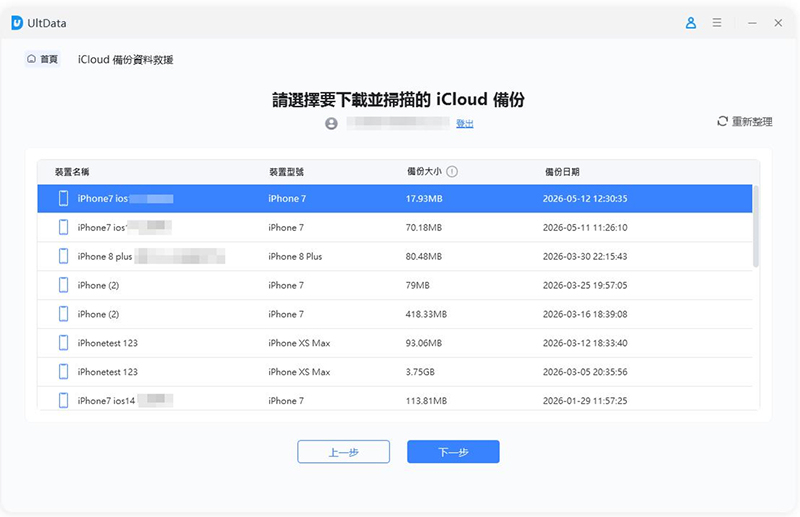Click the 裝置名稱 column header
The image size is (800, 517).
coord(72,172)
